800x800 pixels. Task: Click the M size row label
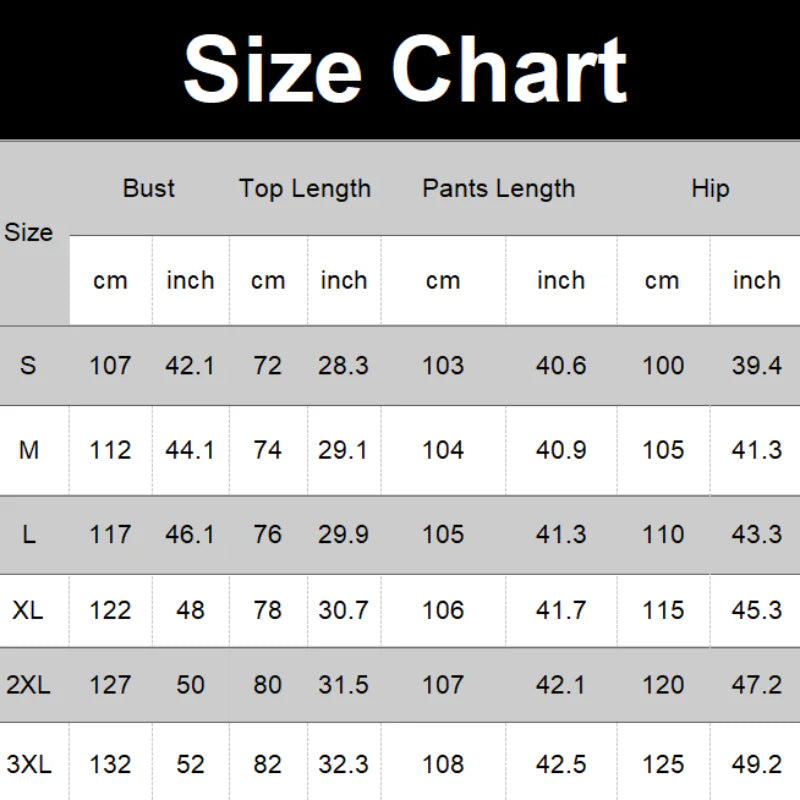pos(29,451)
